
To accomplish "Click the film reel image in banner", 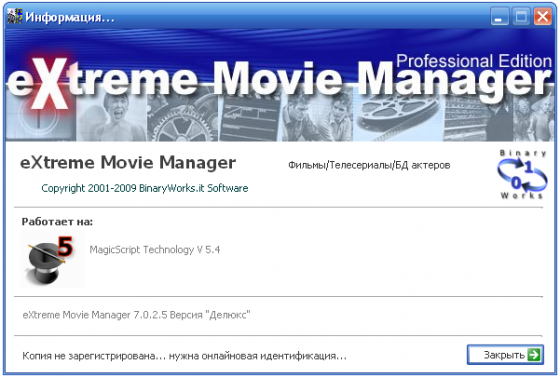I will 398,116.
